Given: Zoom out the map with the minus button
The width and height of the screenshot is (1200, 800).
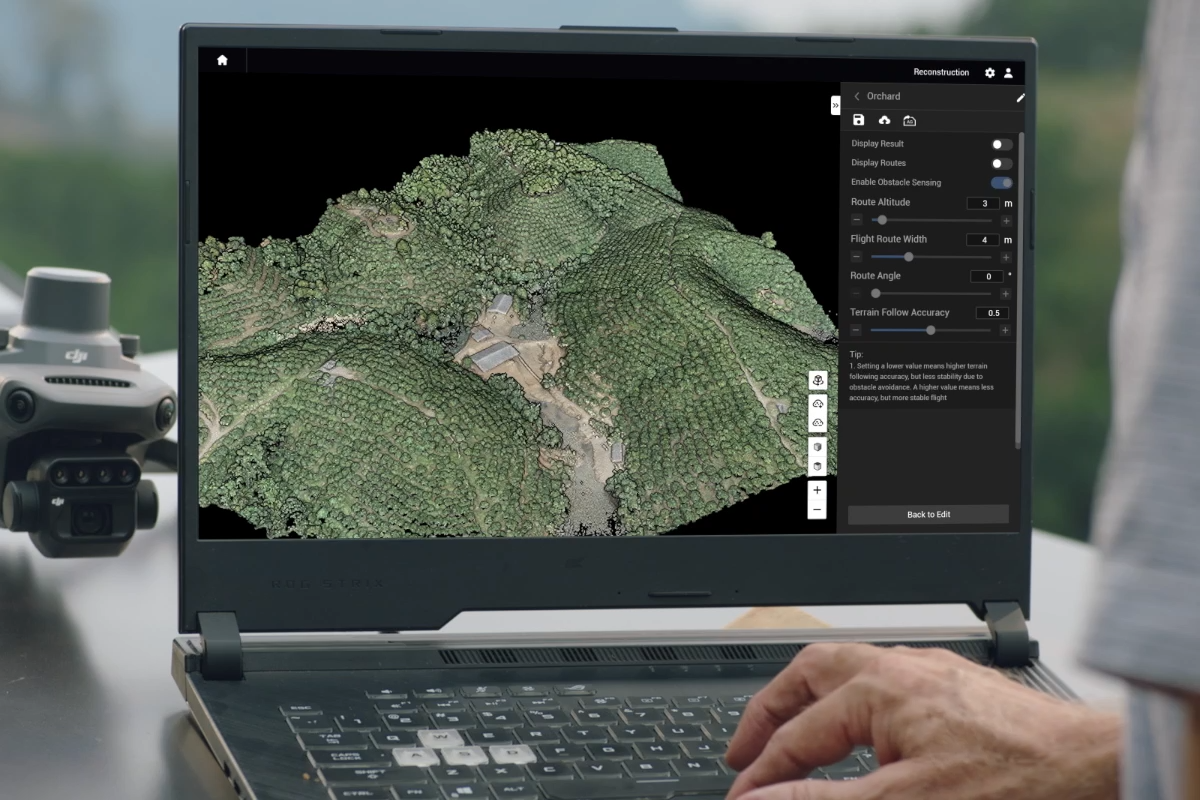Looking at the screenshot, I should [x=817, y=510].
